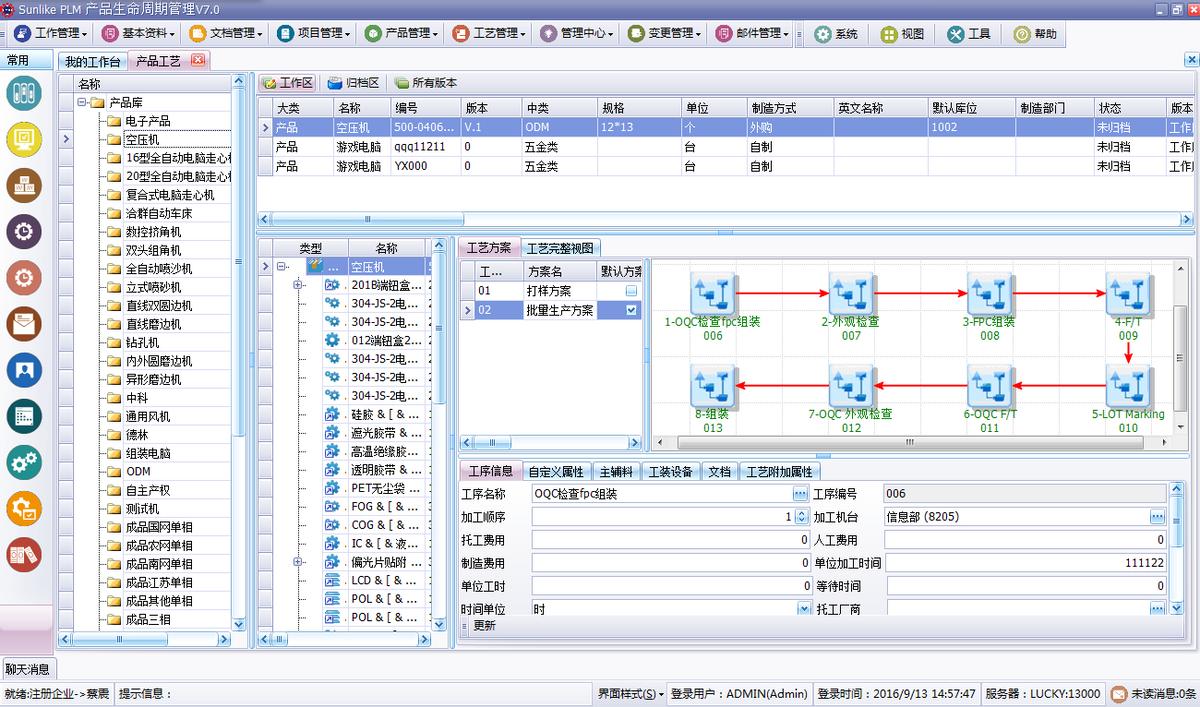Open the 工艺管理 menu
Image resolution: width=1200 pixels, height=707 pixels.
pos(489,33)
